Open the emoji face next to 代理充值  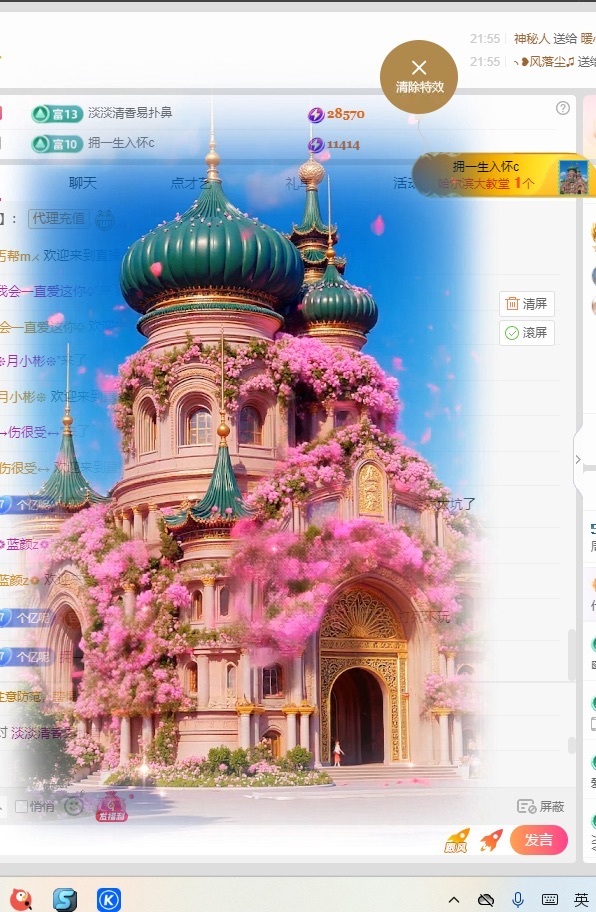point(105,220)
